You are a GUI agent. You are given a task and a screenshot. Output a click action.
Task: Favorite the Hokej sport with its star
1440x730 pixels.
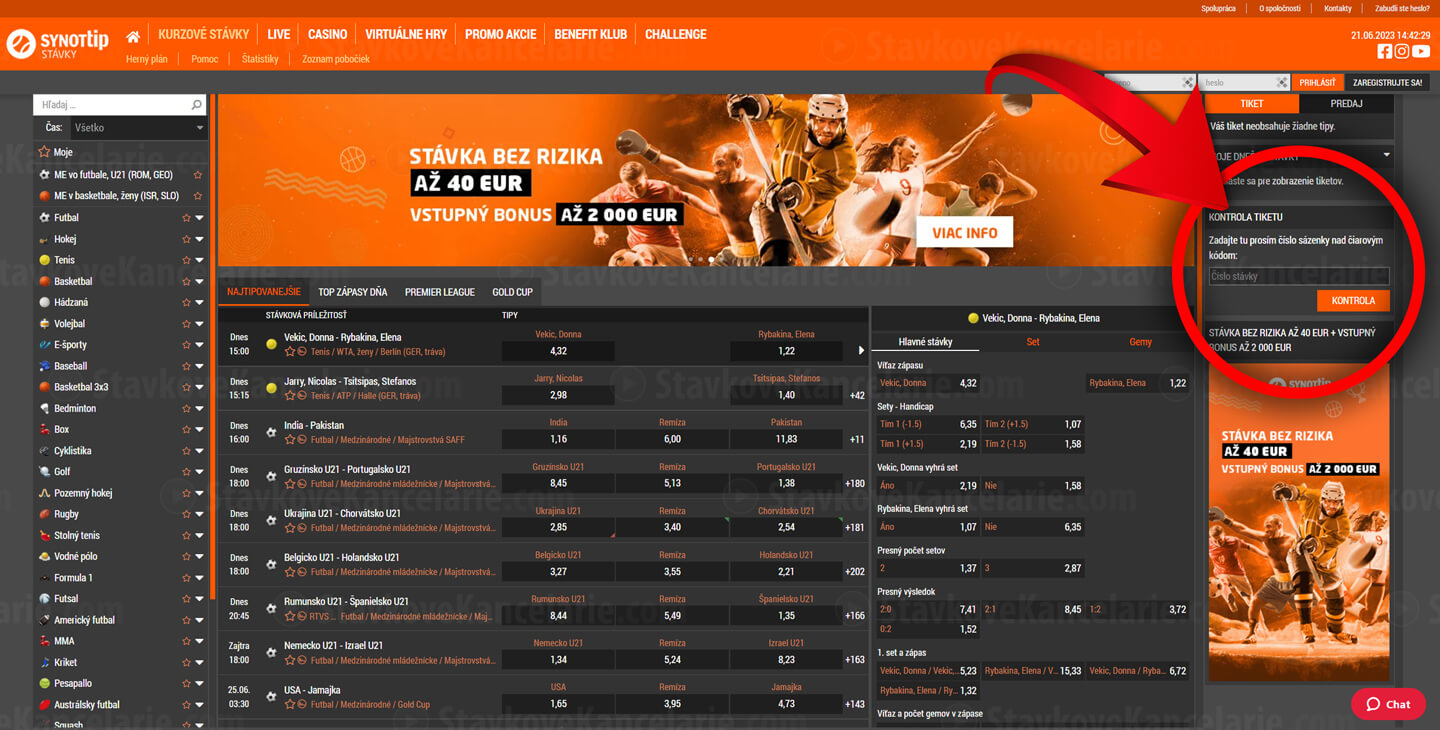click(x=186, y=239)
